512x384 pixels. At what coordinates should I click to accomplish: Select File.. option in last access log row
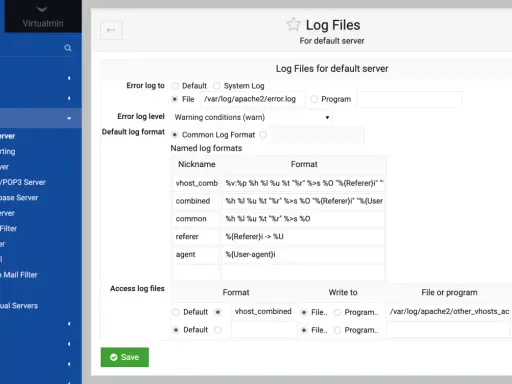(304, 330)
